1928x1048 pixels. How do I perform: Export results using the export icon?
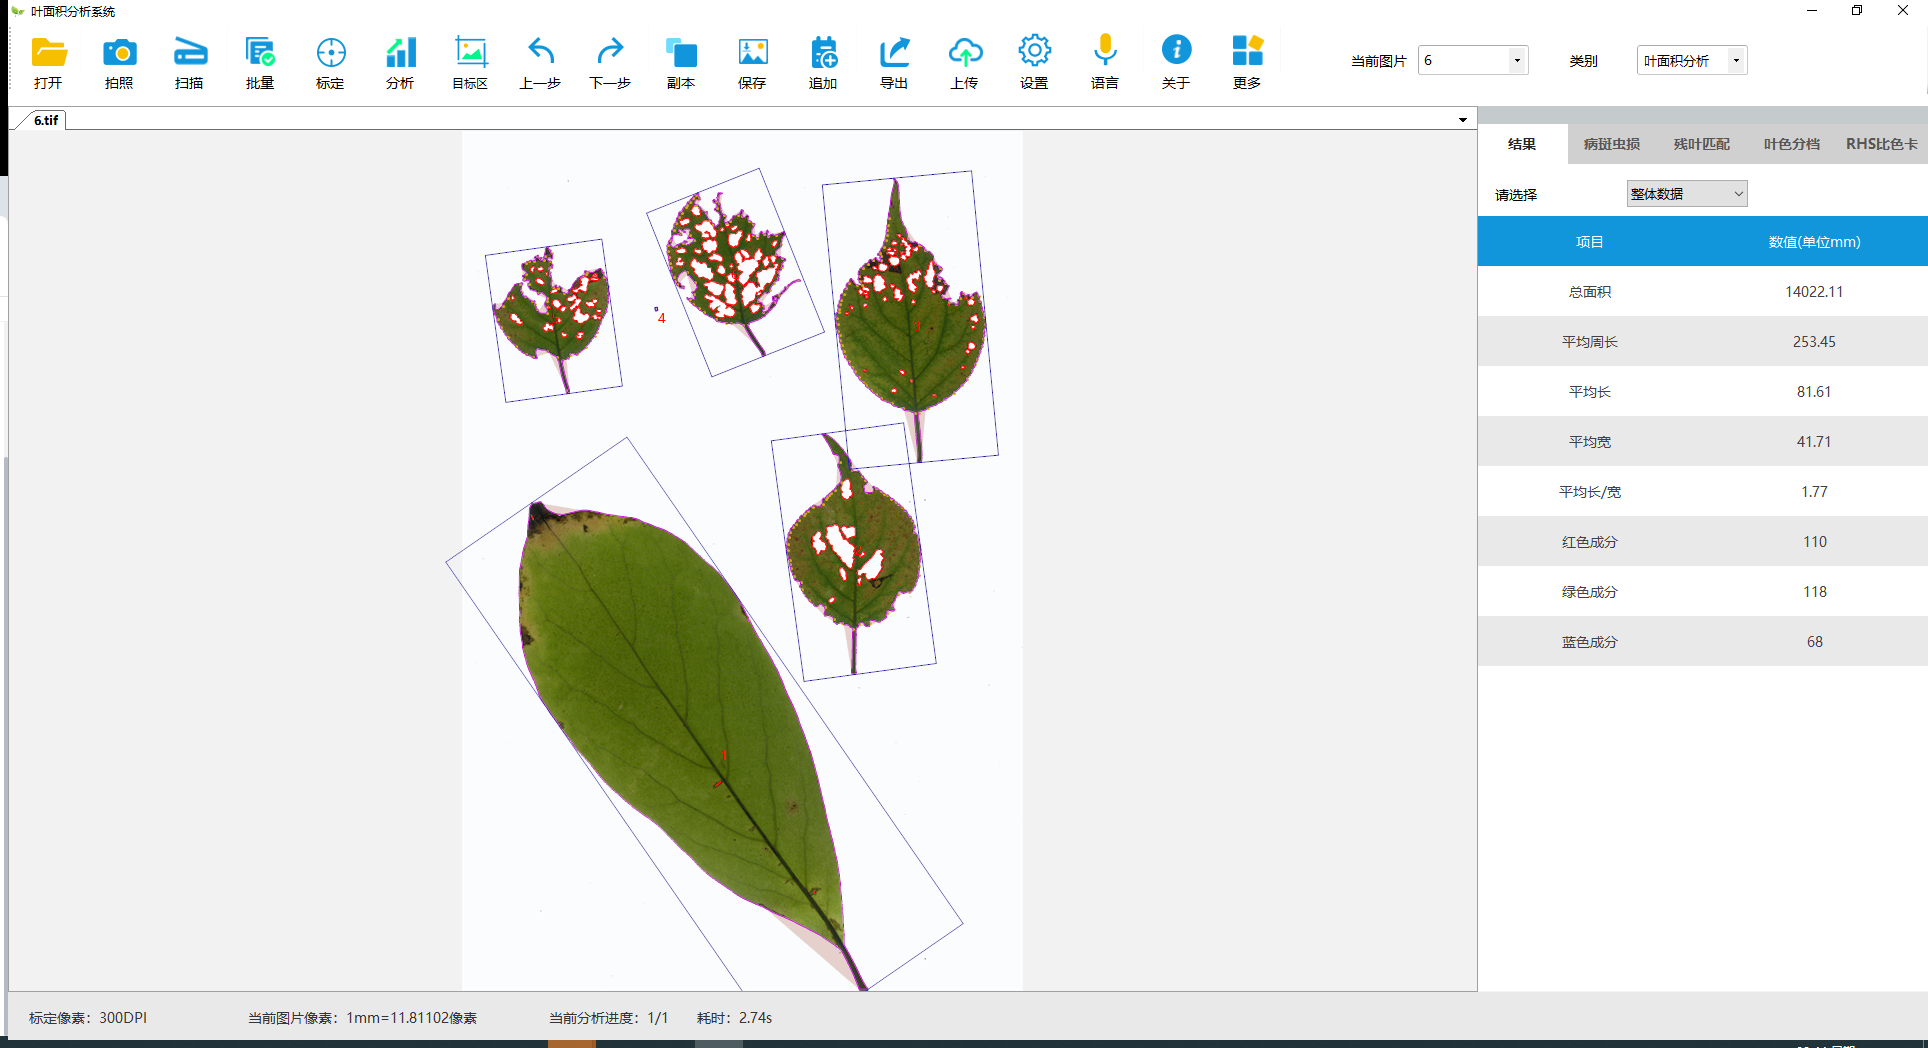point(894,53)
